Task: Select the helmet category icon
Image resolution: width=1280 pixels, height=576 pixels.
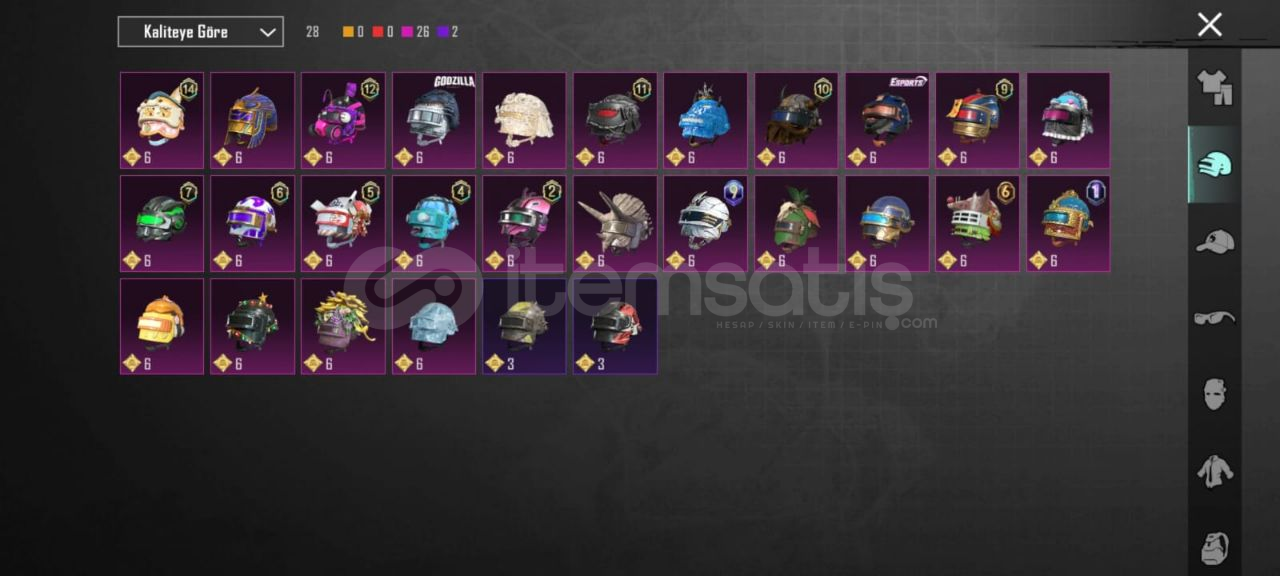Action: click(x=1214, y=165)
